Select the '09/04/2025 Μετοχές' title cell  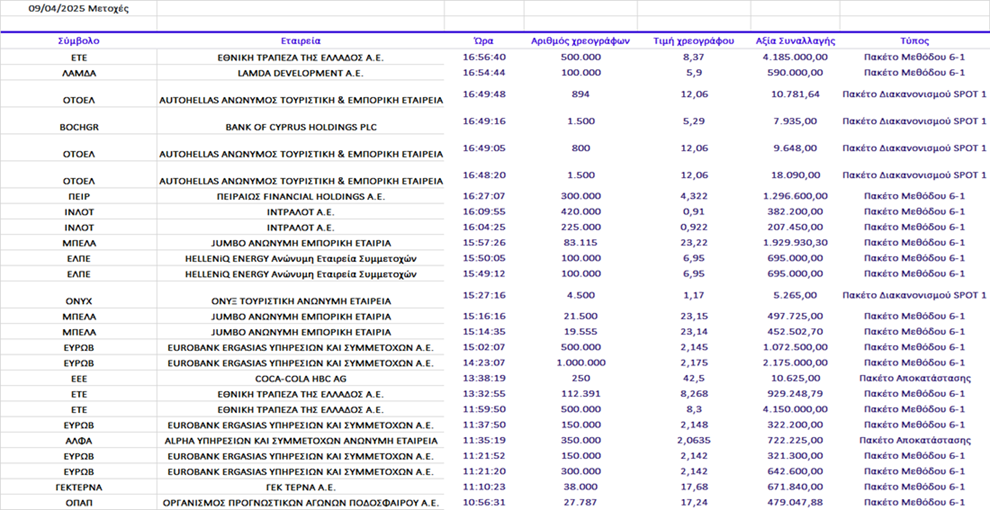78,9
